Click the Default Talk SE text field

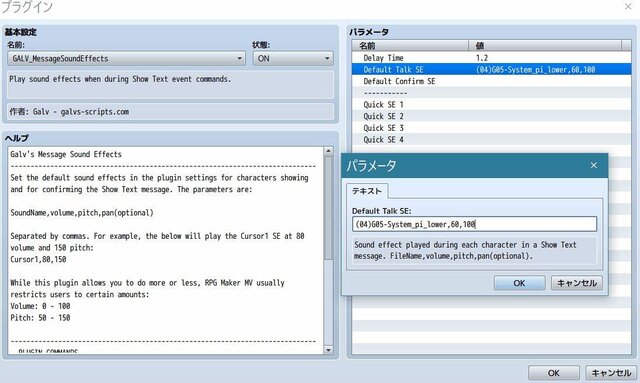pos(474,224)
